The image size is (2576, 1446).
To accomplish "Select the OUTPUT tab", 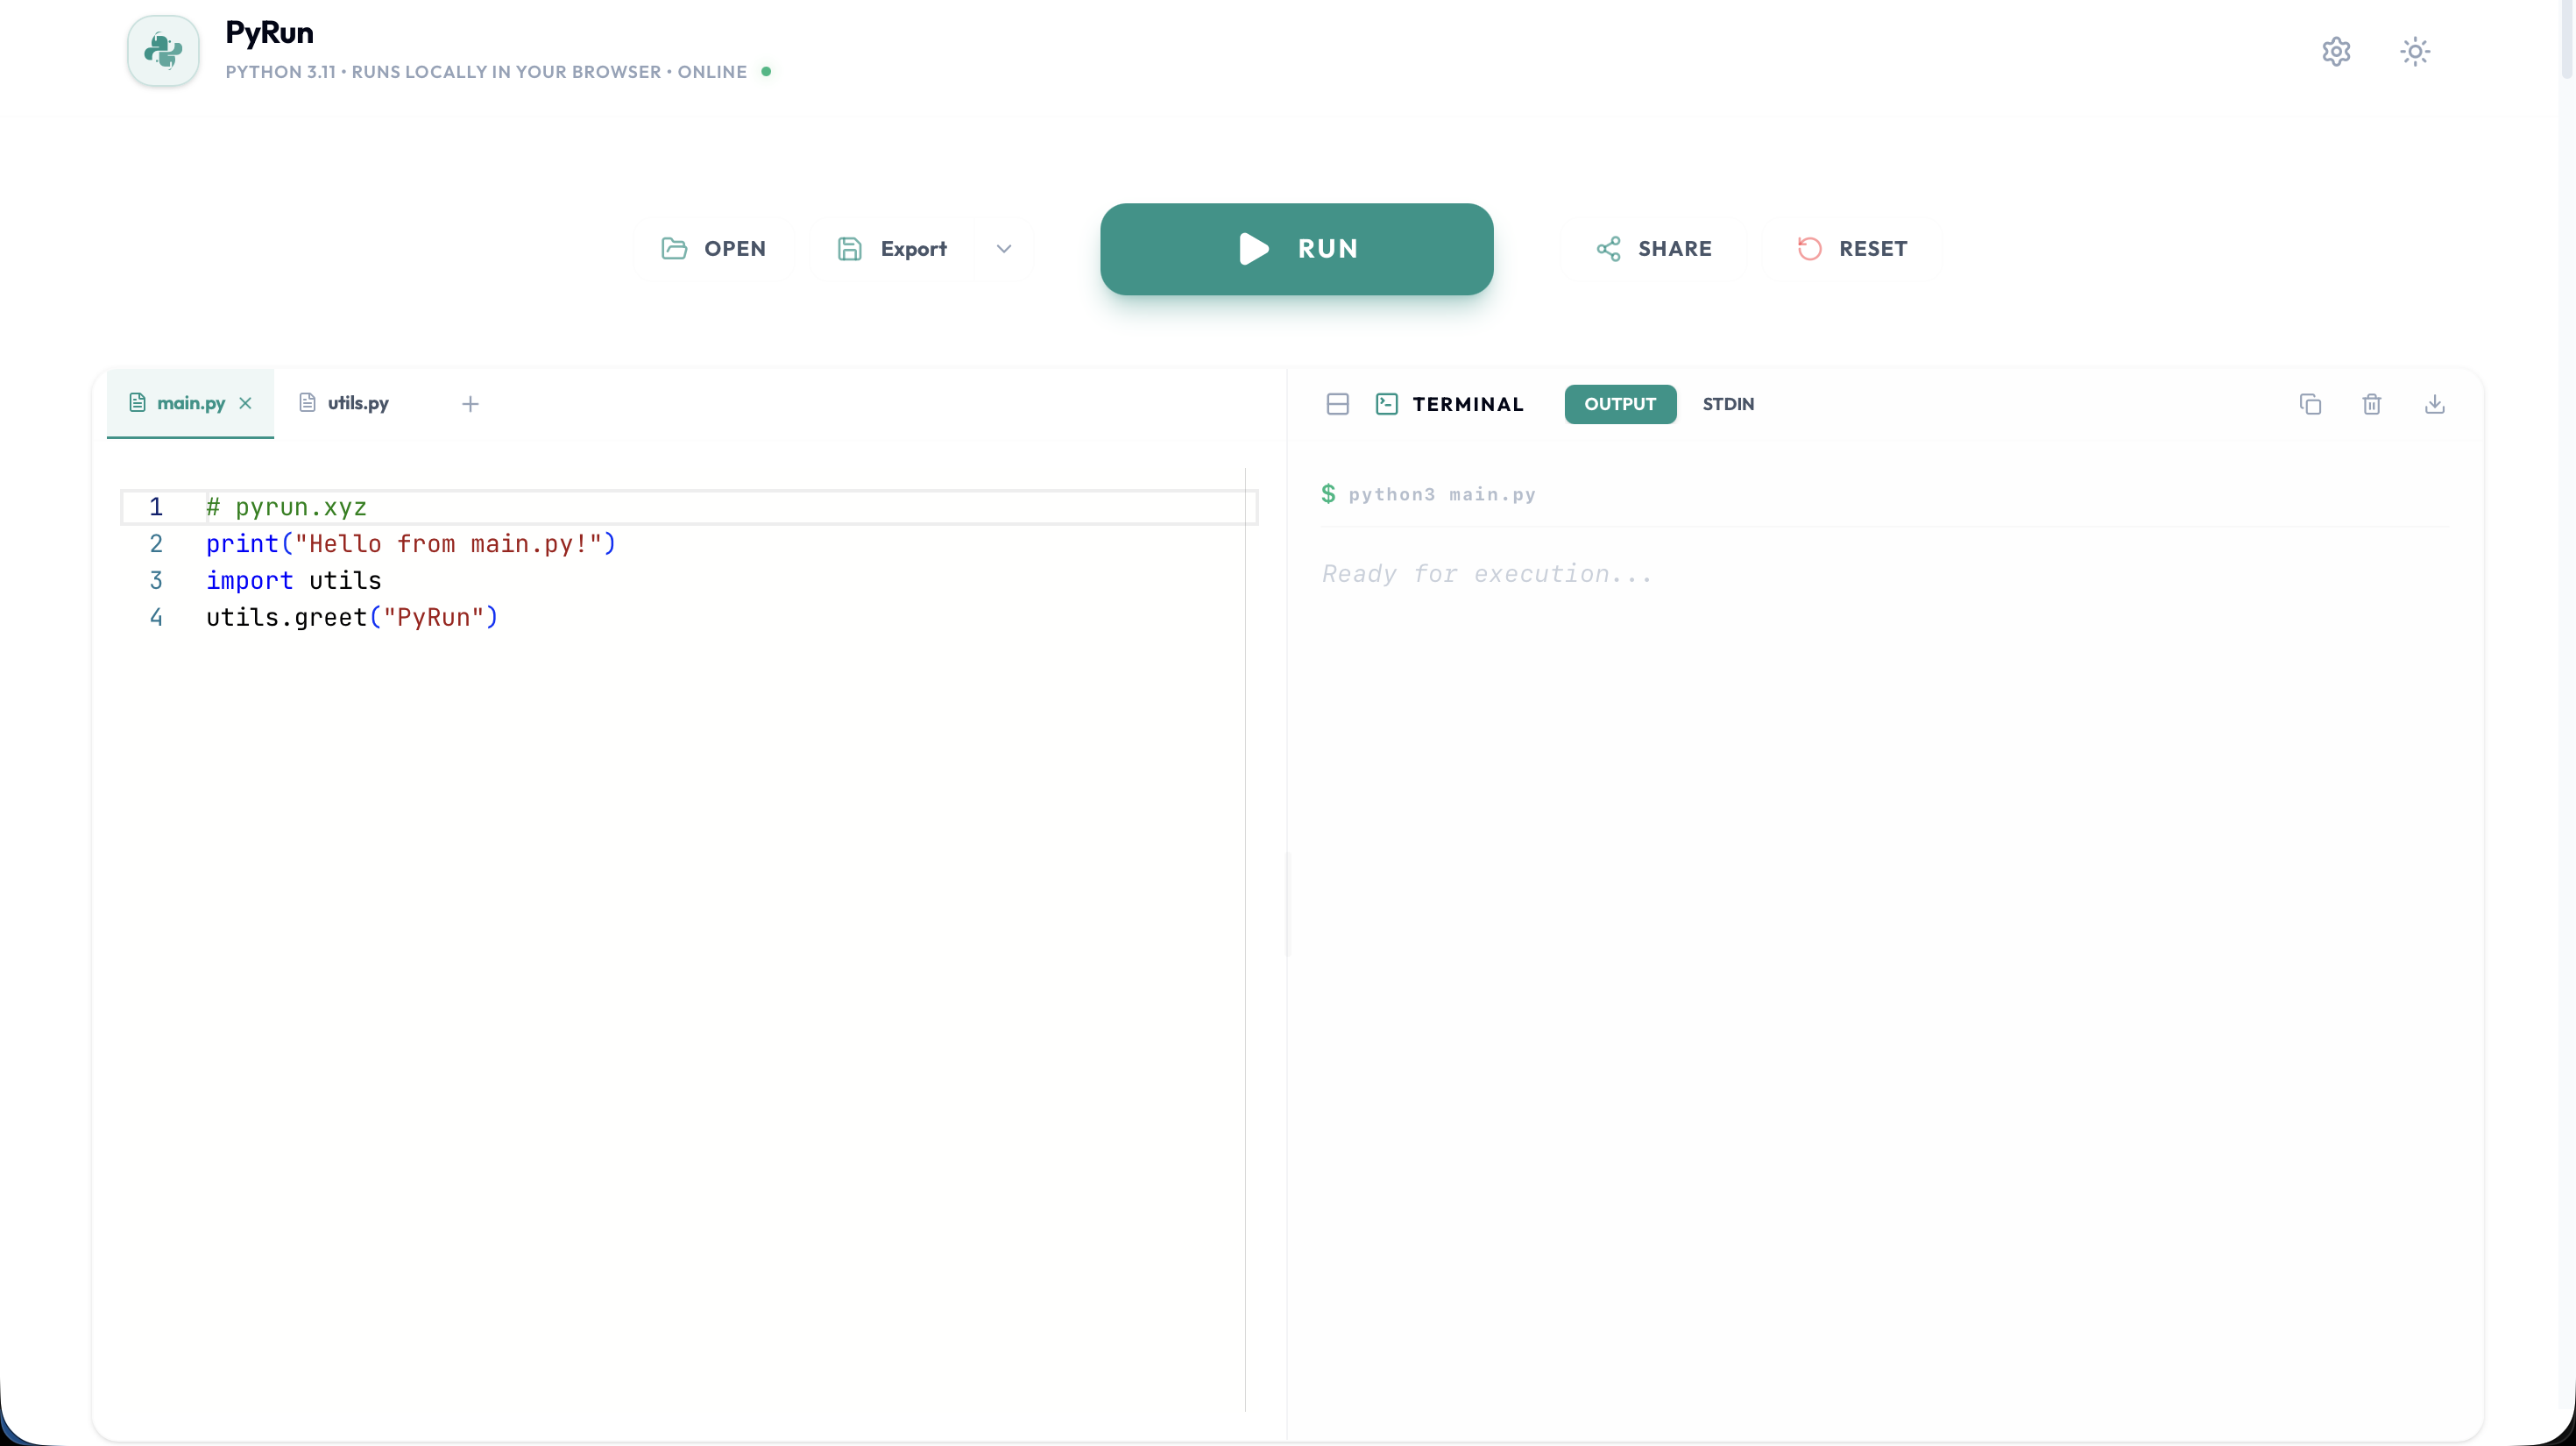I will 1620,404.
